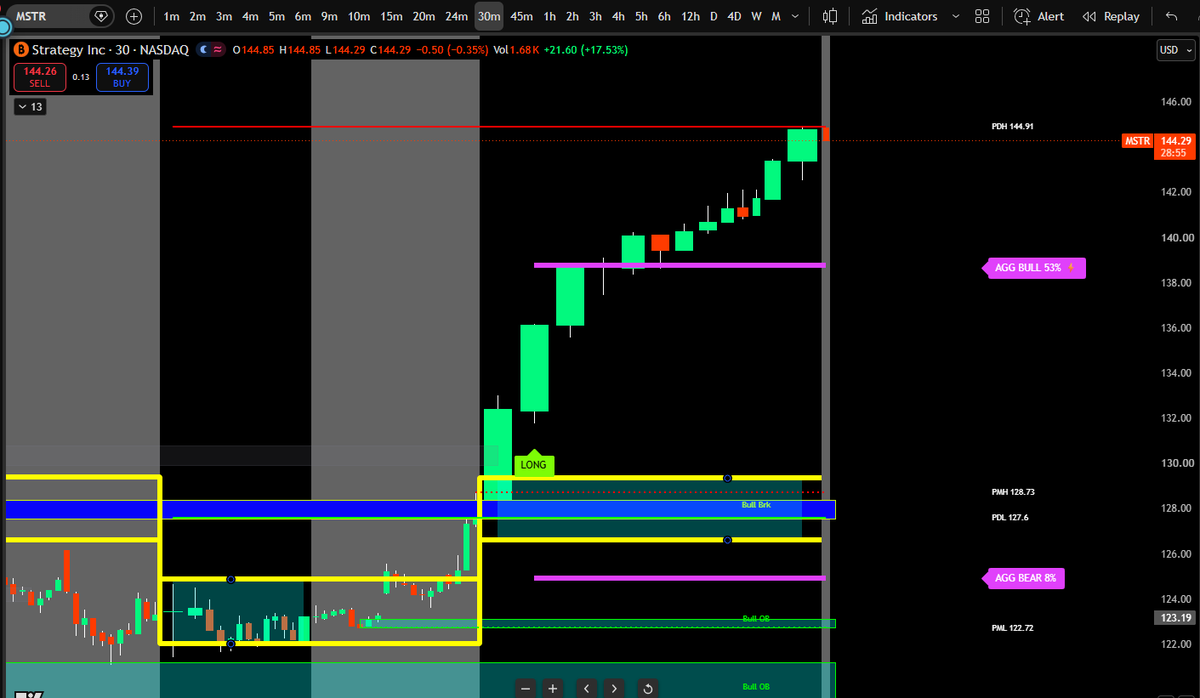Switch chart to 4h interval
This screenshot has height=698, width=1200.
point(618,17)
